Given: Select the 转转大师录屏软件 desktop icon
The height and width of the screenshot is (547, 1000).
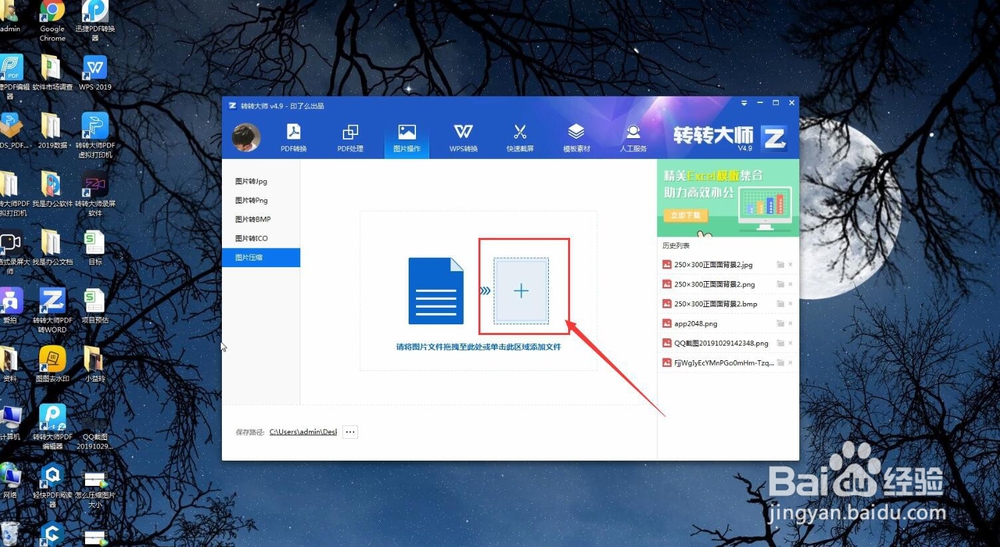Looking at the screenshot, I should point(95,194).
